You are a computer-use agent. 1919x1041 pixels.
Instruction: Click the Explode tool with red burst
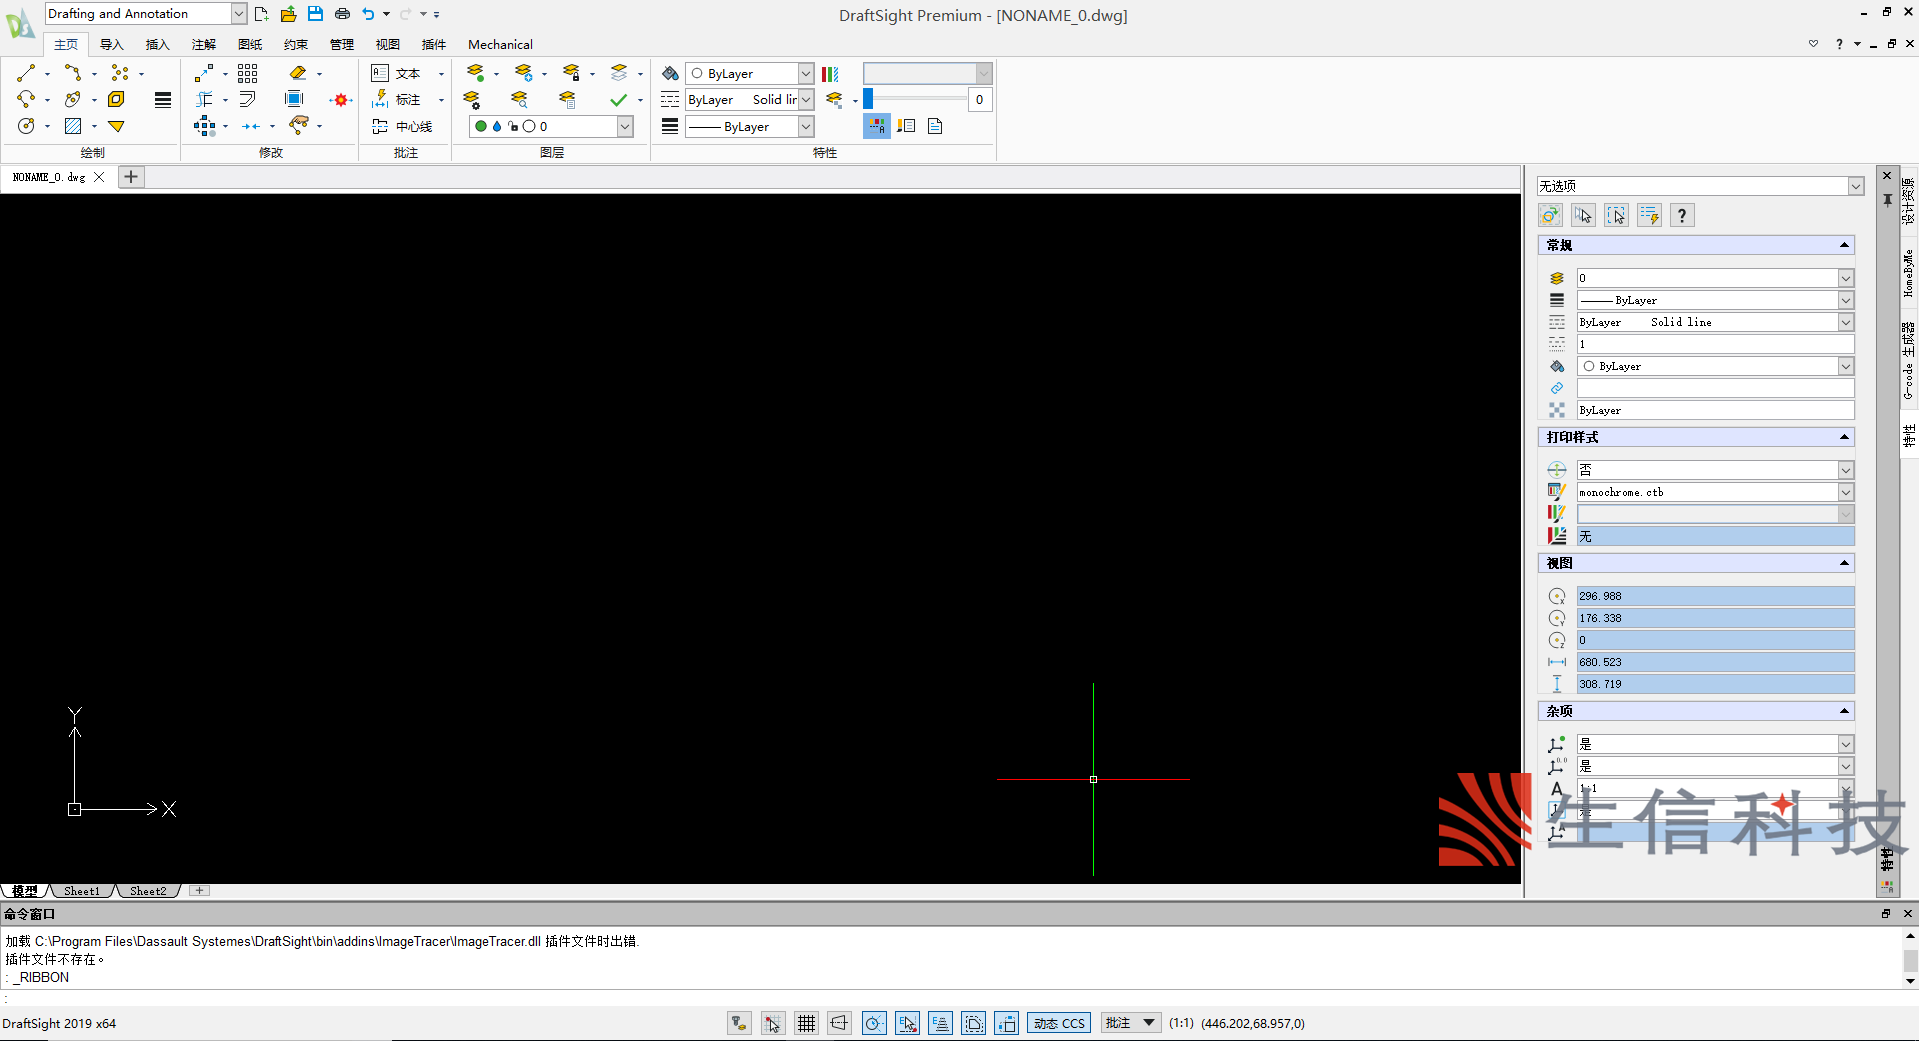[x=341, y=100]
